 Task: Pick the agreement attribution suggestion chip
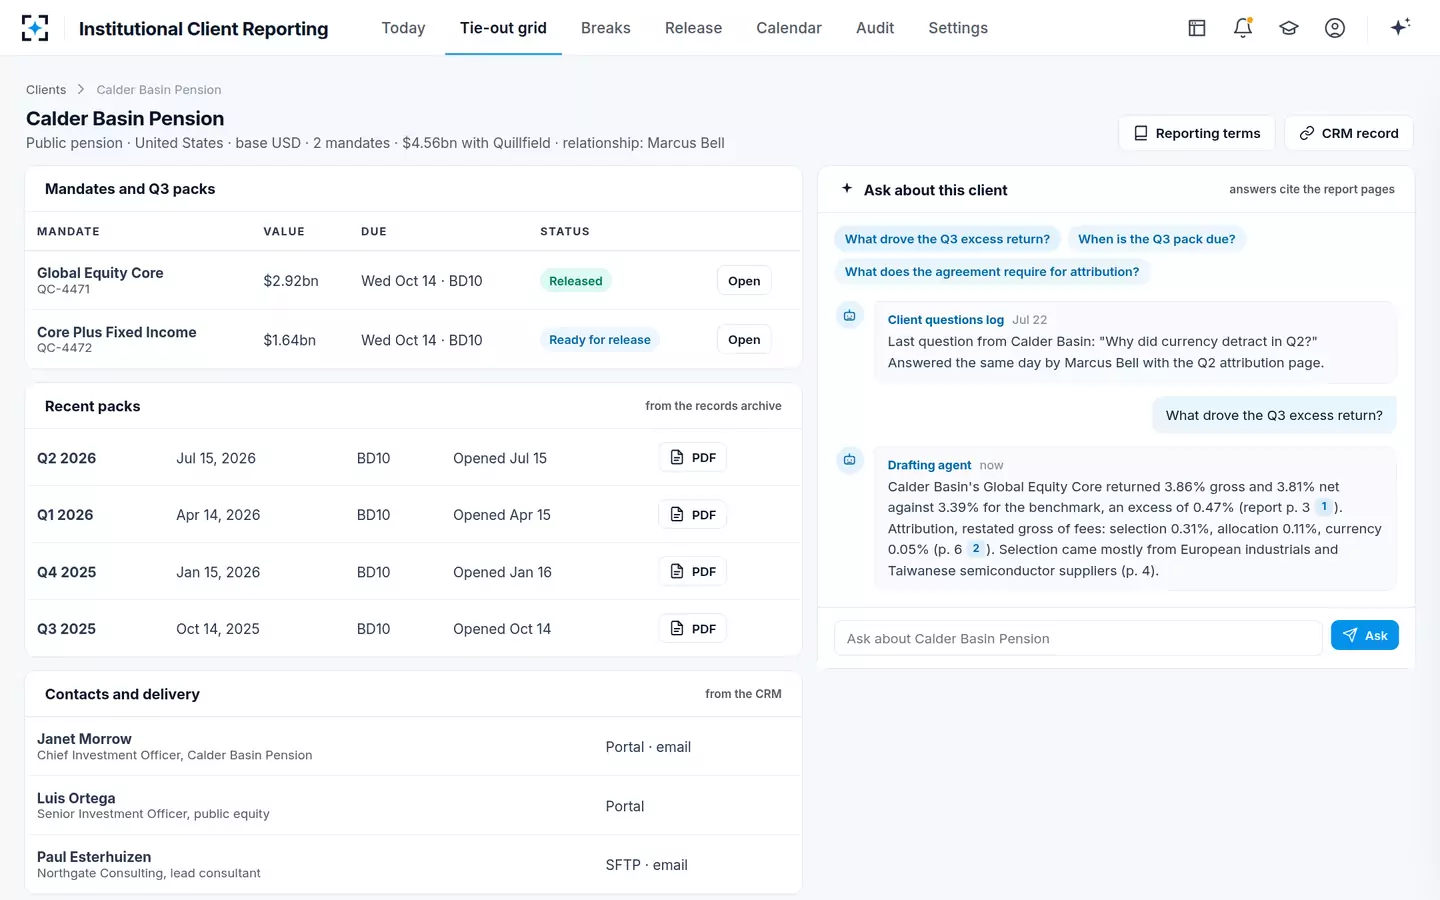(992, 272)
